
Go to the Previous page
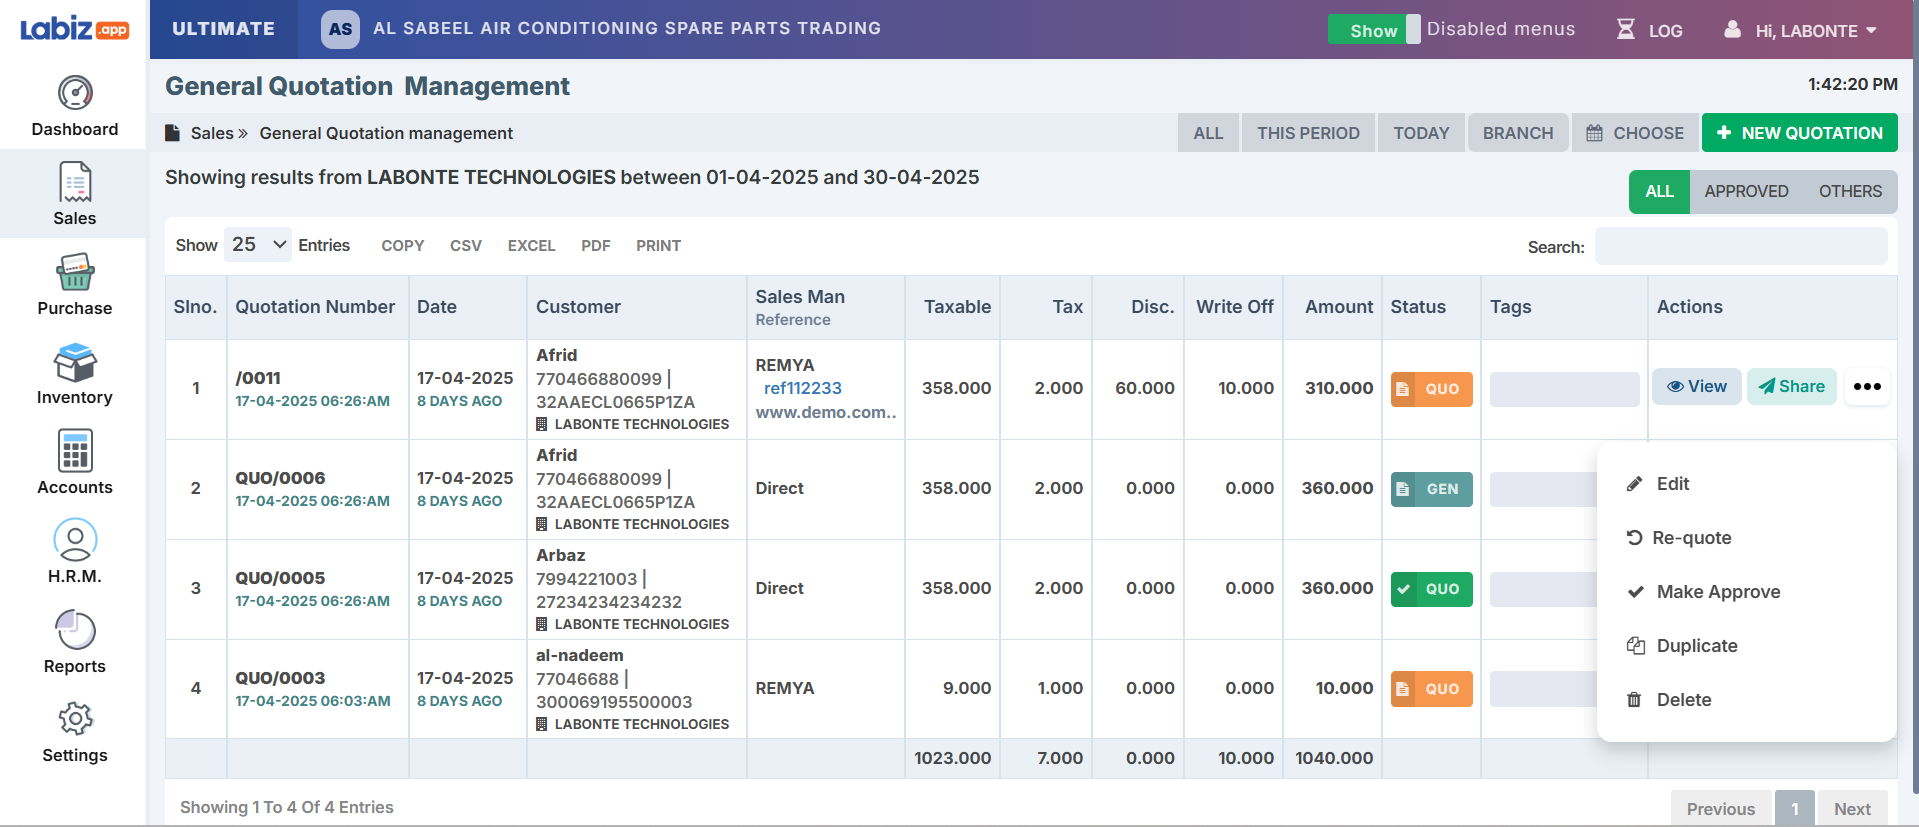click(x=1720, y=809)
